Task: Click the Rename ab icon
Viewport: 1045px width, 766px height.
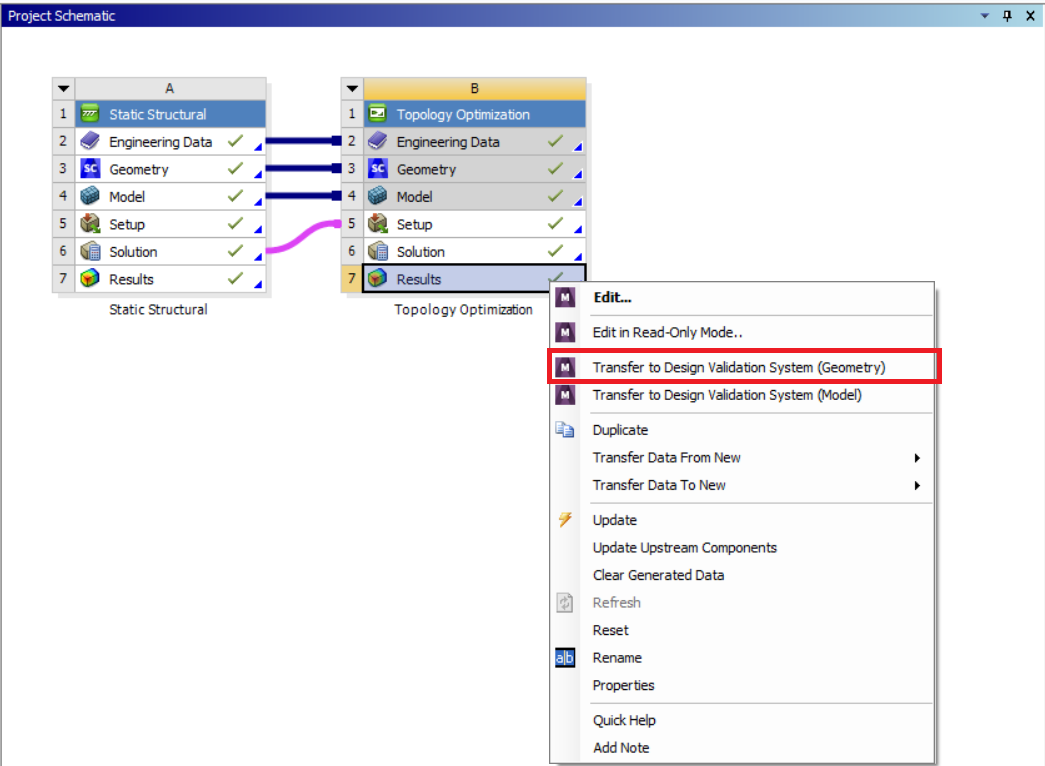Action: (x=565, y=658)
